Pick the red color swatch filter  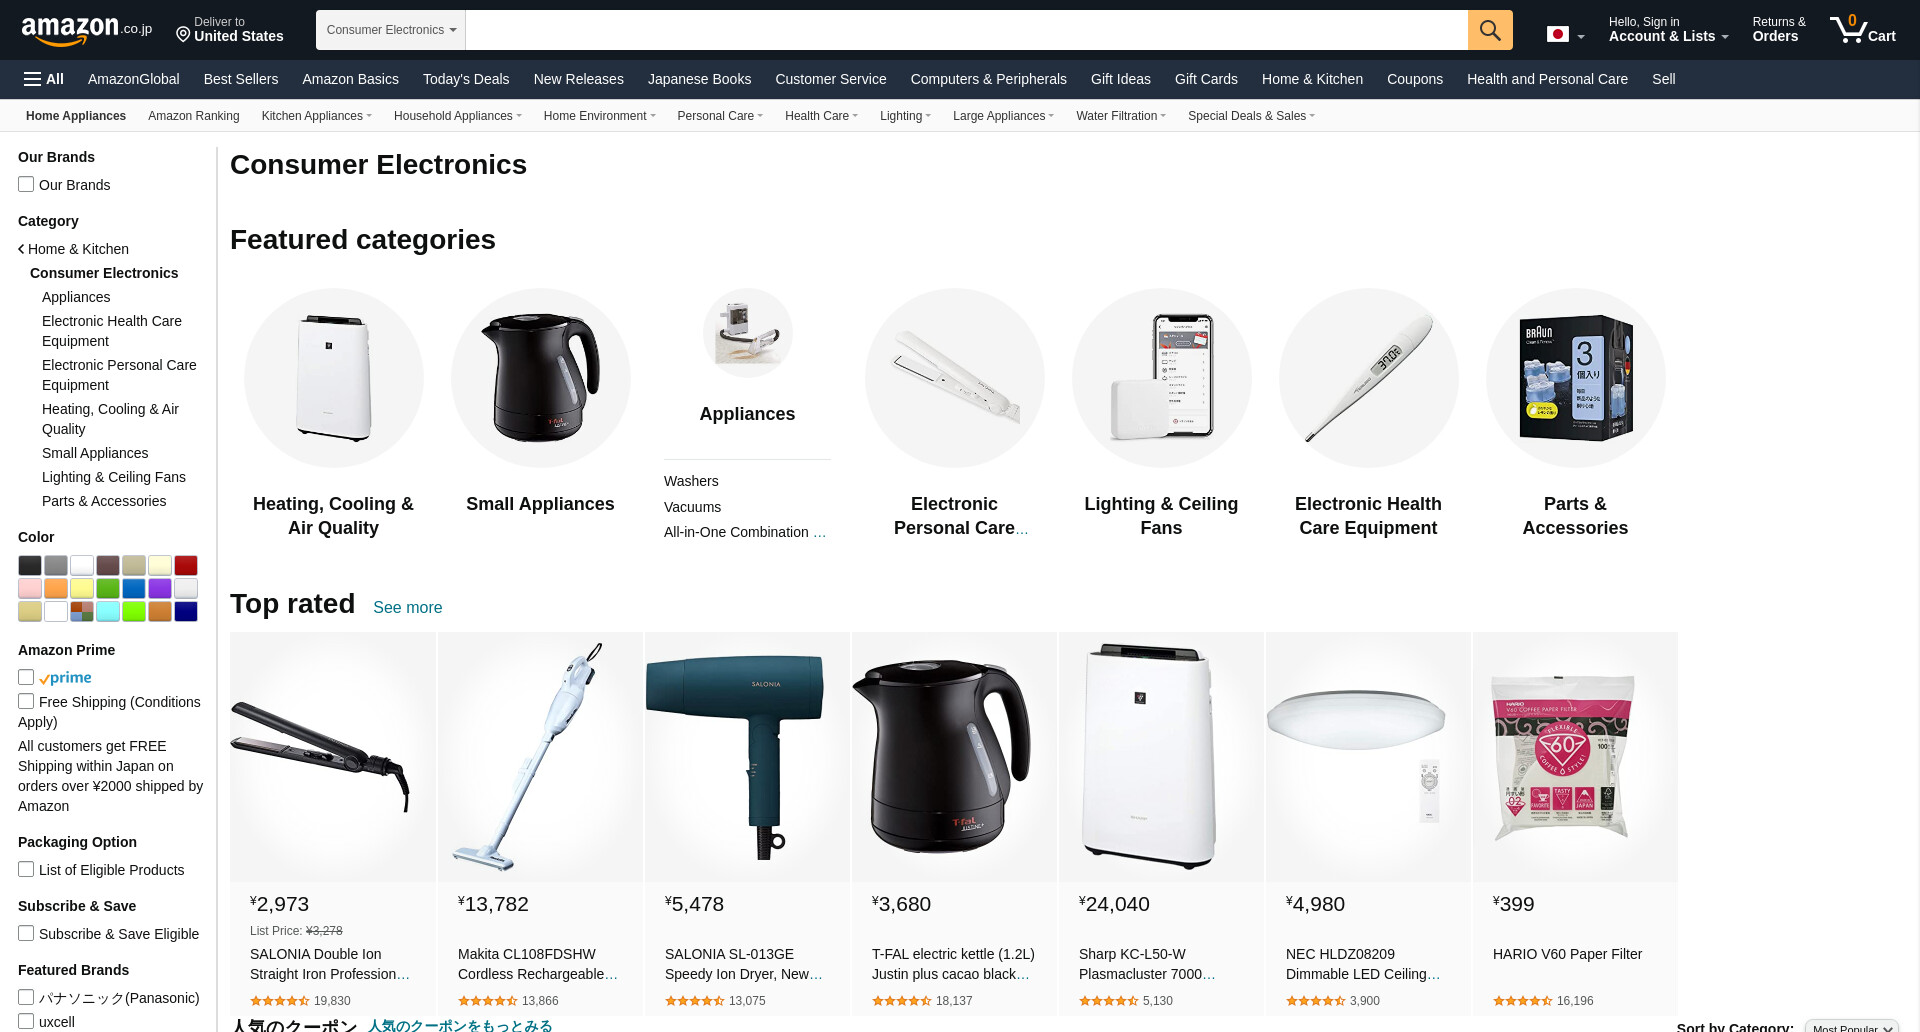186,565
